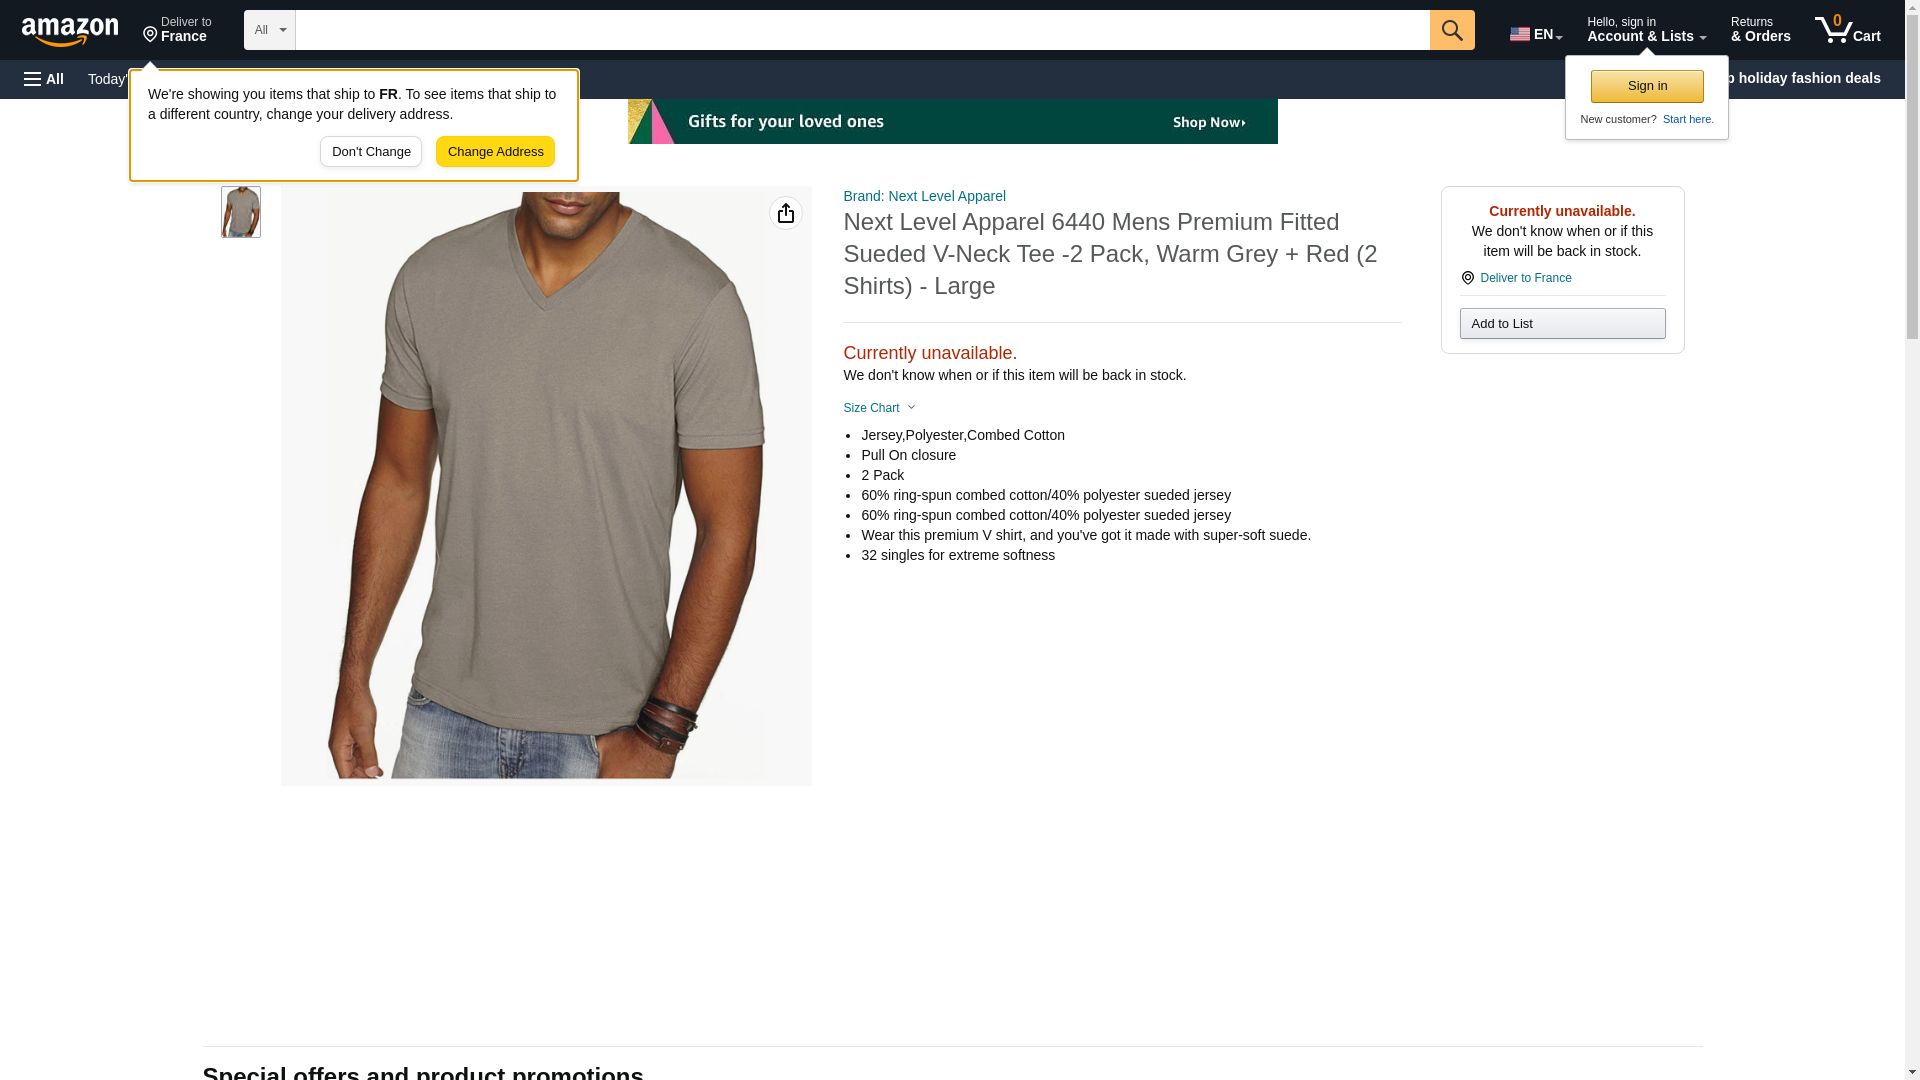Click into the Amazon search field

point(863,30)
